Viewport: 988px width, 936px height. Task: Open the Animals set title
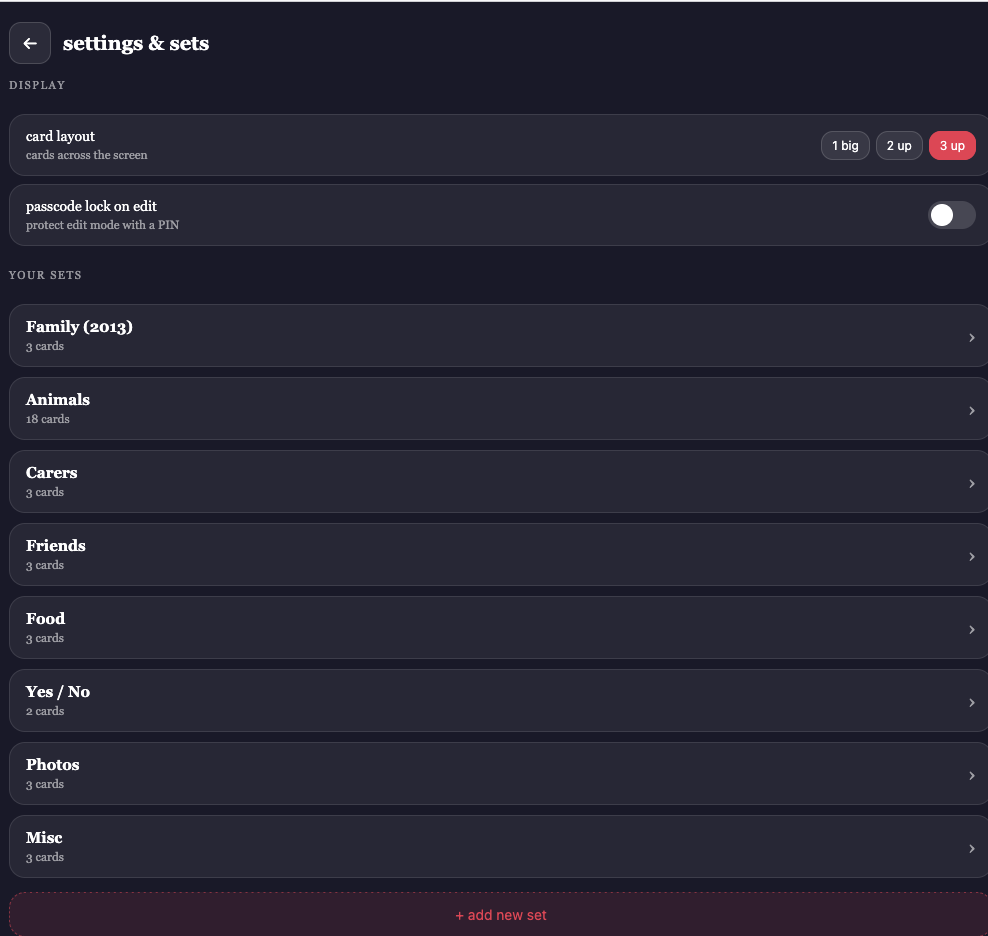(x=58, y=400)
